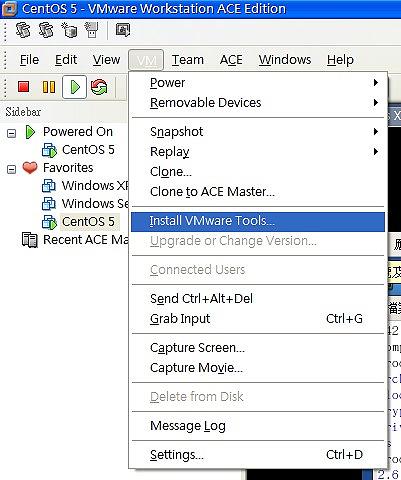Click the Powered On label
Image resolution: width=401 pixels, height=480 pixels.
coord(78,132)
